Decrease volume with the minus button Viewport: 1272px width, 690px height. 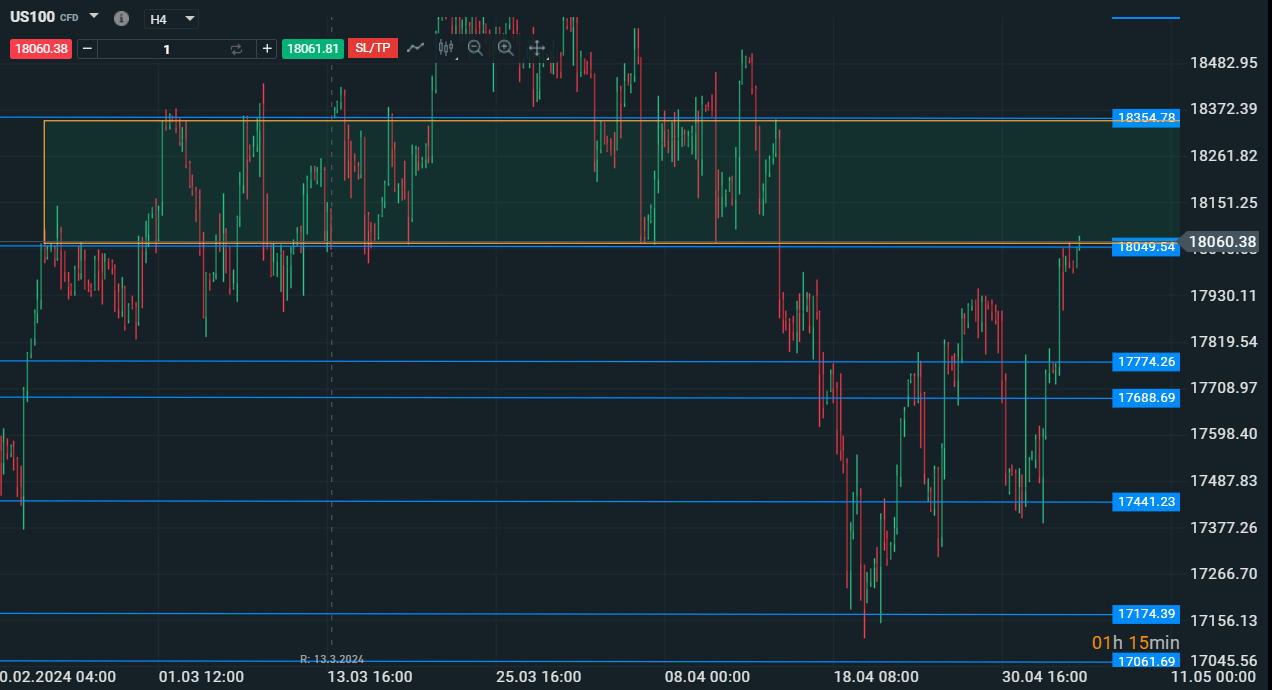coord(87,49)
